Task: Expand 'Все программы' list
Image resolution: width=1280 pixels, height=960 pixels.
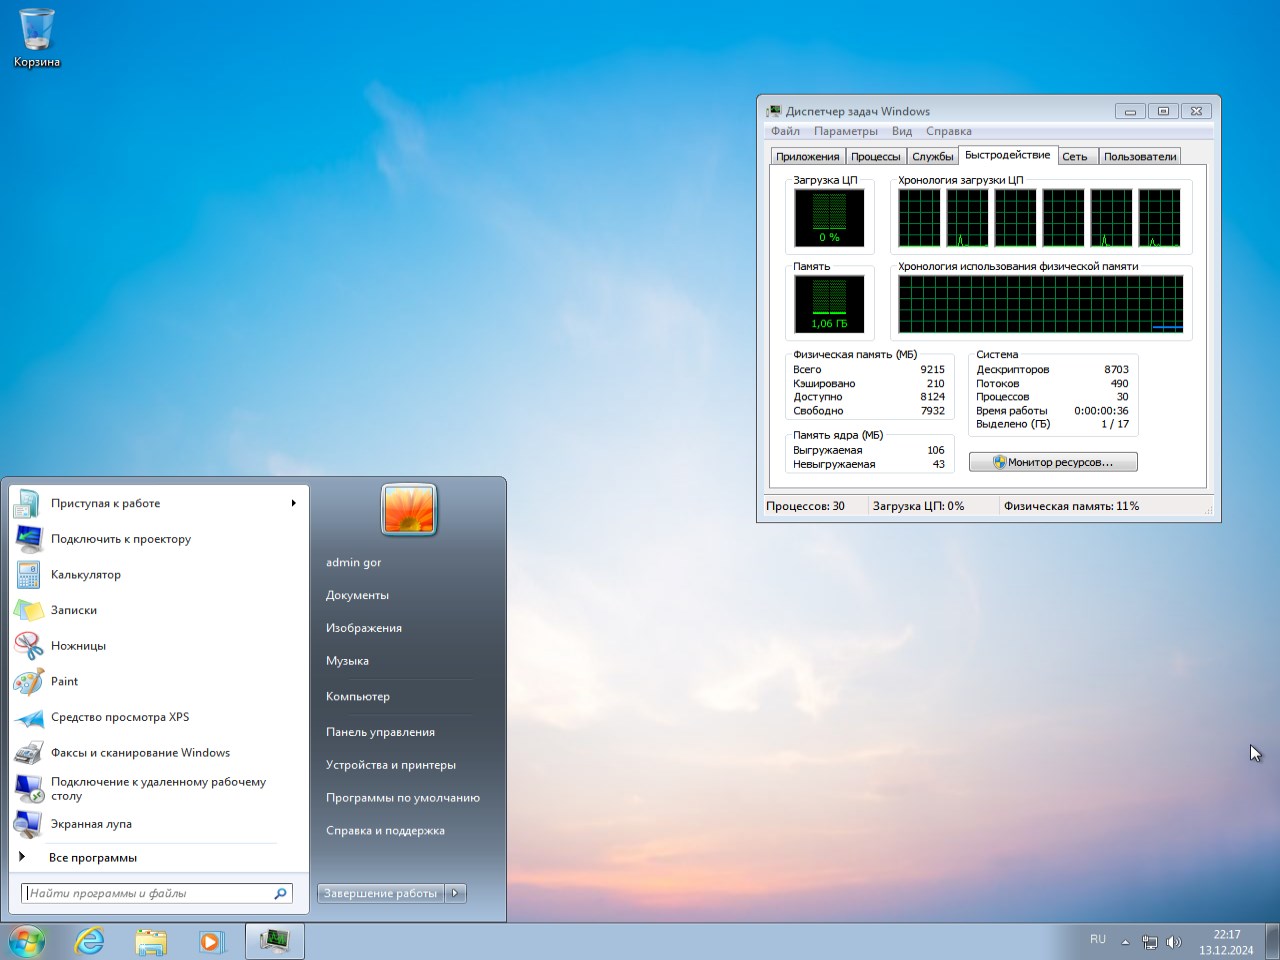Action: pos(92,858)
